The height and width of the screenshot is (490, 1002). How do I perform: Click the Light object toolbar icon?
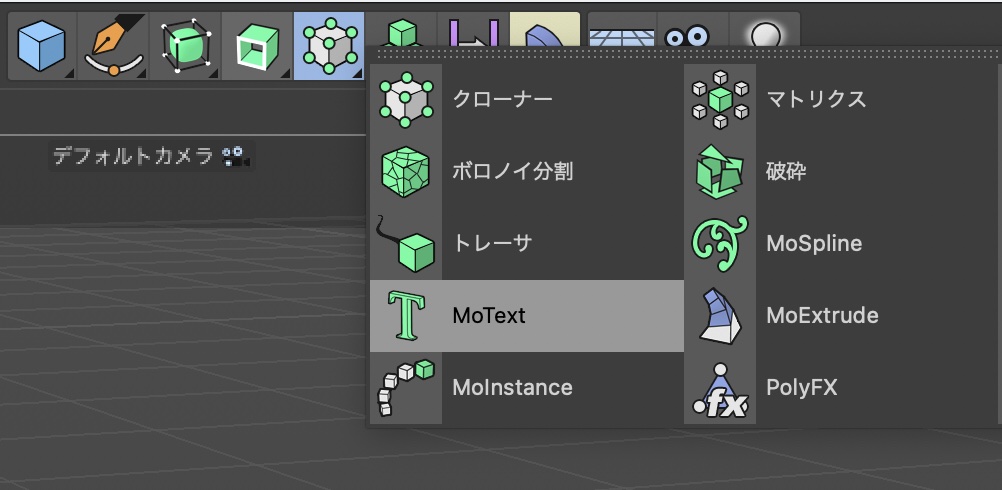pos(765,33)
